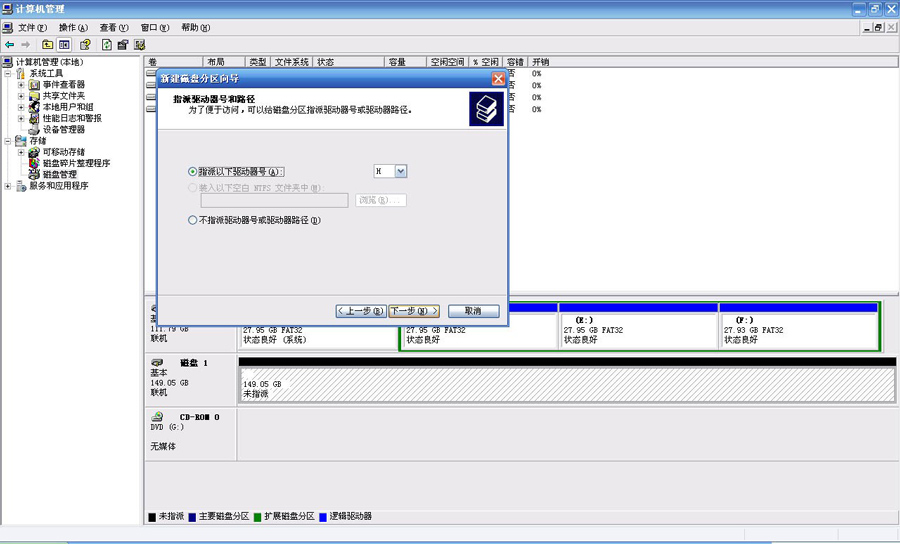Viewport: 900px width, 544px height.
Task: Toggle the Show/Hide console tree icon
Action: coord(64,45)
